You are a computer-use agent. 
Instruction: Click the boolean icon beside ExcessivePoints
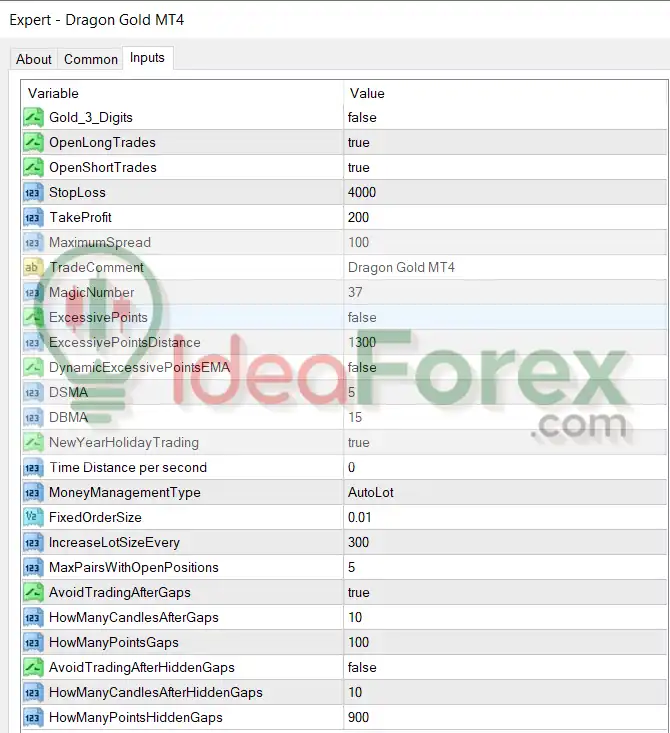[x=33, y=317]
